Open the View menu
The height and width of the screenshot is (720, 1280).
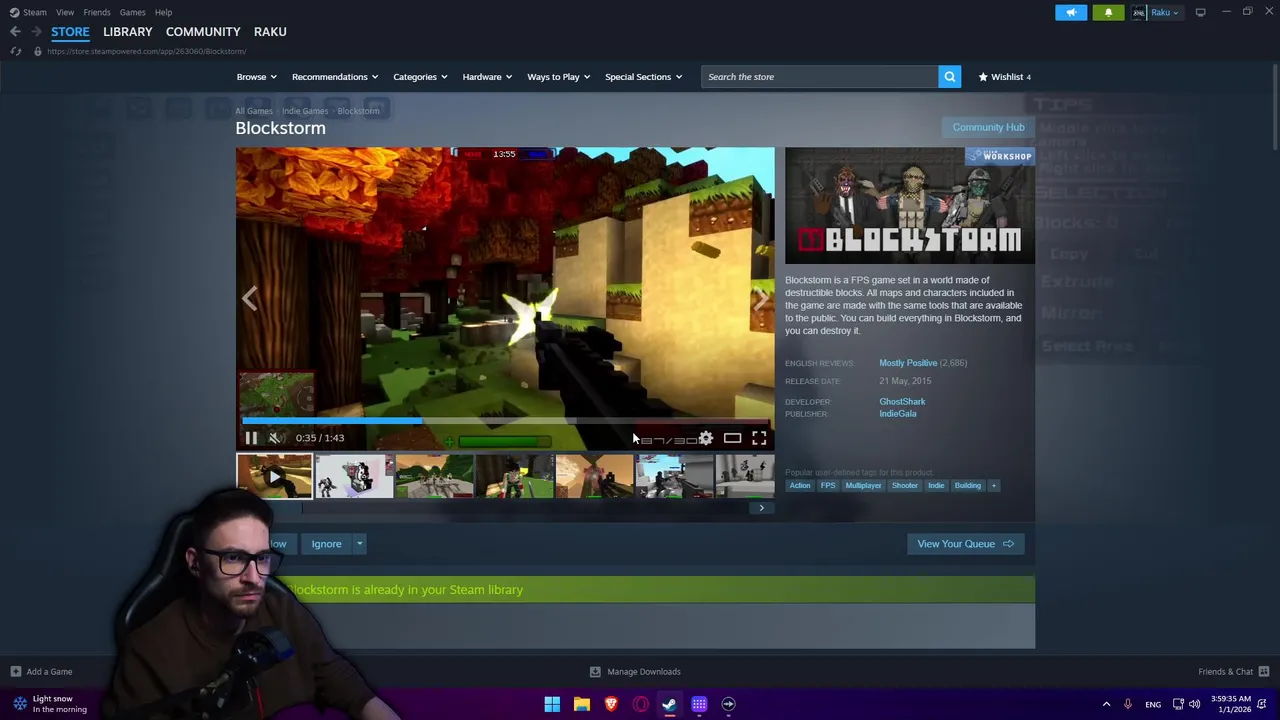coord(65,12)
